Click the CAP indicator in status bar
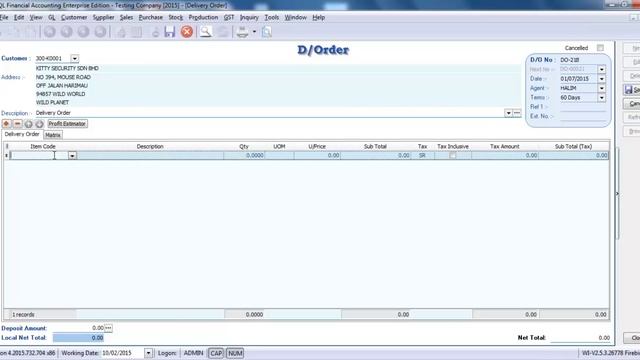Screen dimensions: 640x360 click(216, 353)
